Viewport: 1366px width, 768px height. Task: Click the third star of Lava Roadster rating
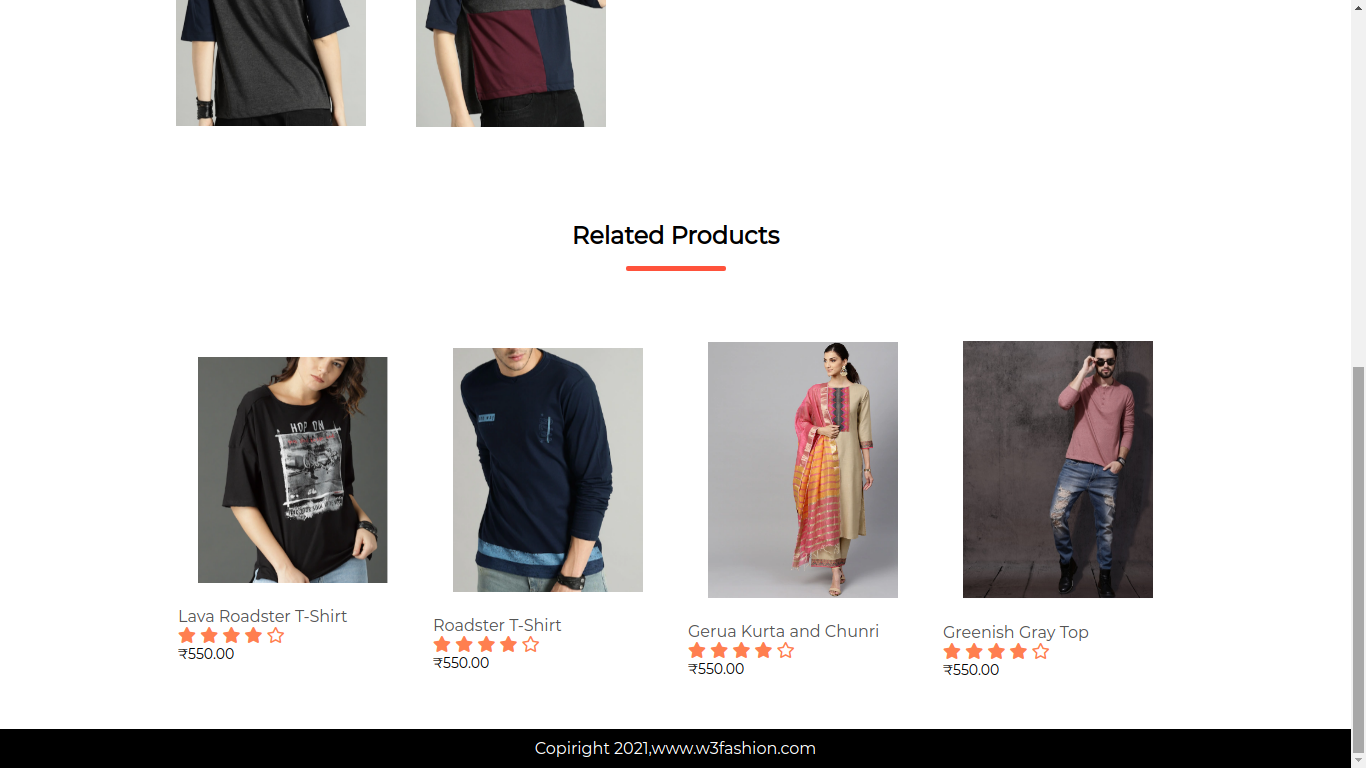pyautogui.click(x=231, y=635)
